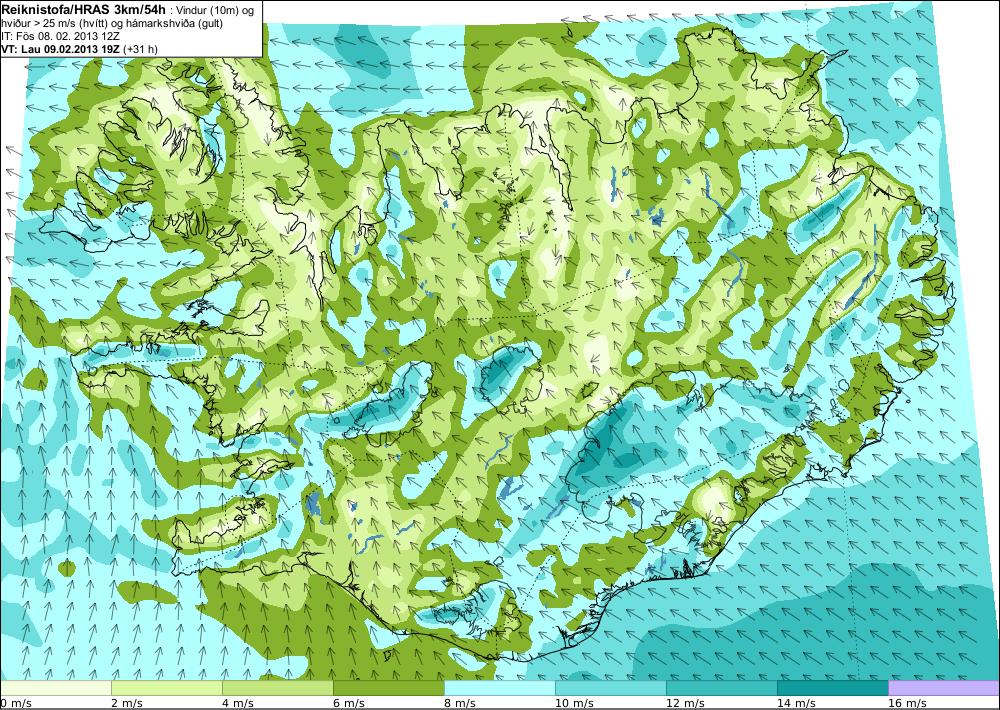This screenshot has width=1000, height=710.
Task: Click the '6 m/s' legend label
Action: click(349, 703)
